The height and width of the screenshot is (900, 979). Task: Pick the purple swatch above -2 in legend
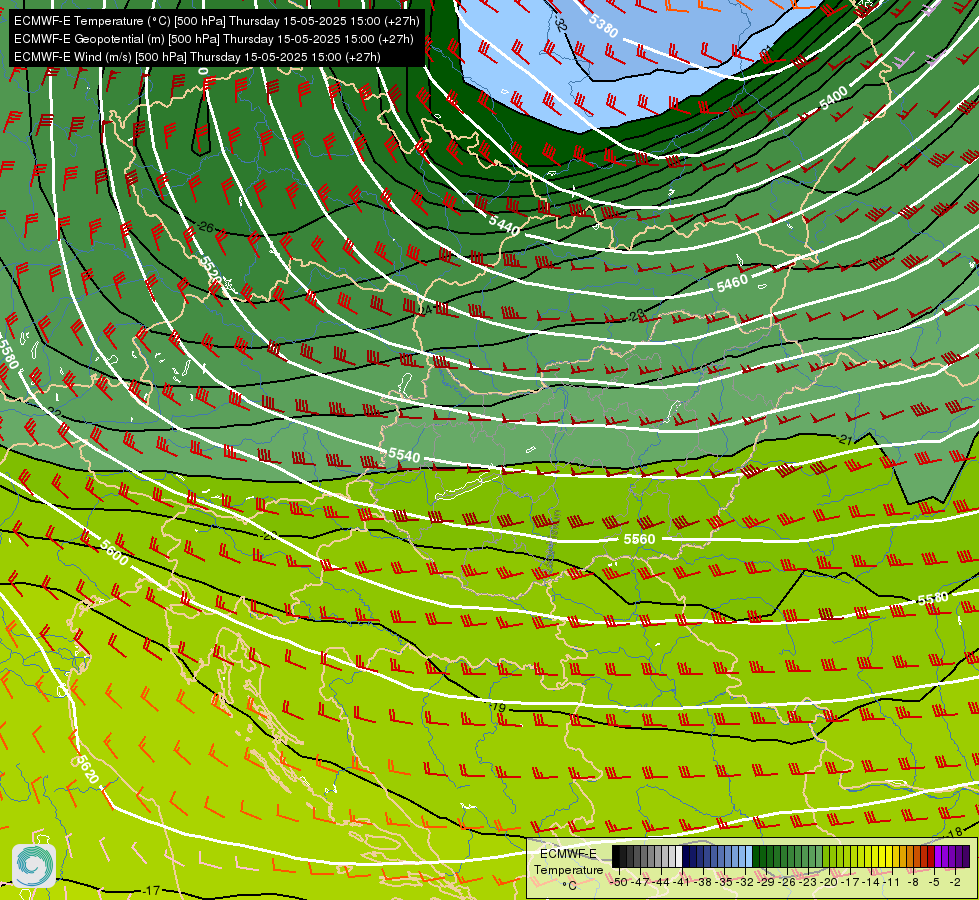pyautogui.click(x=959, y=857)
